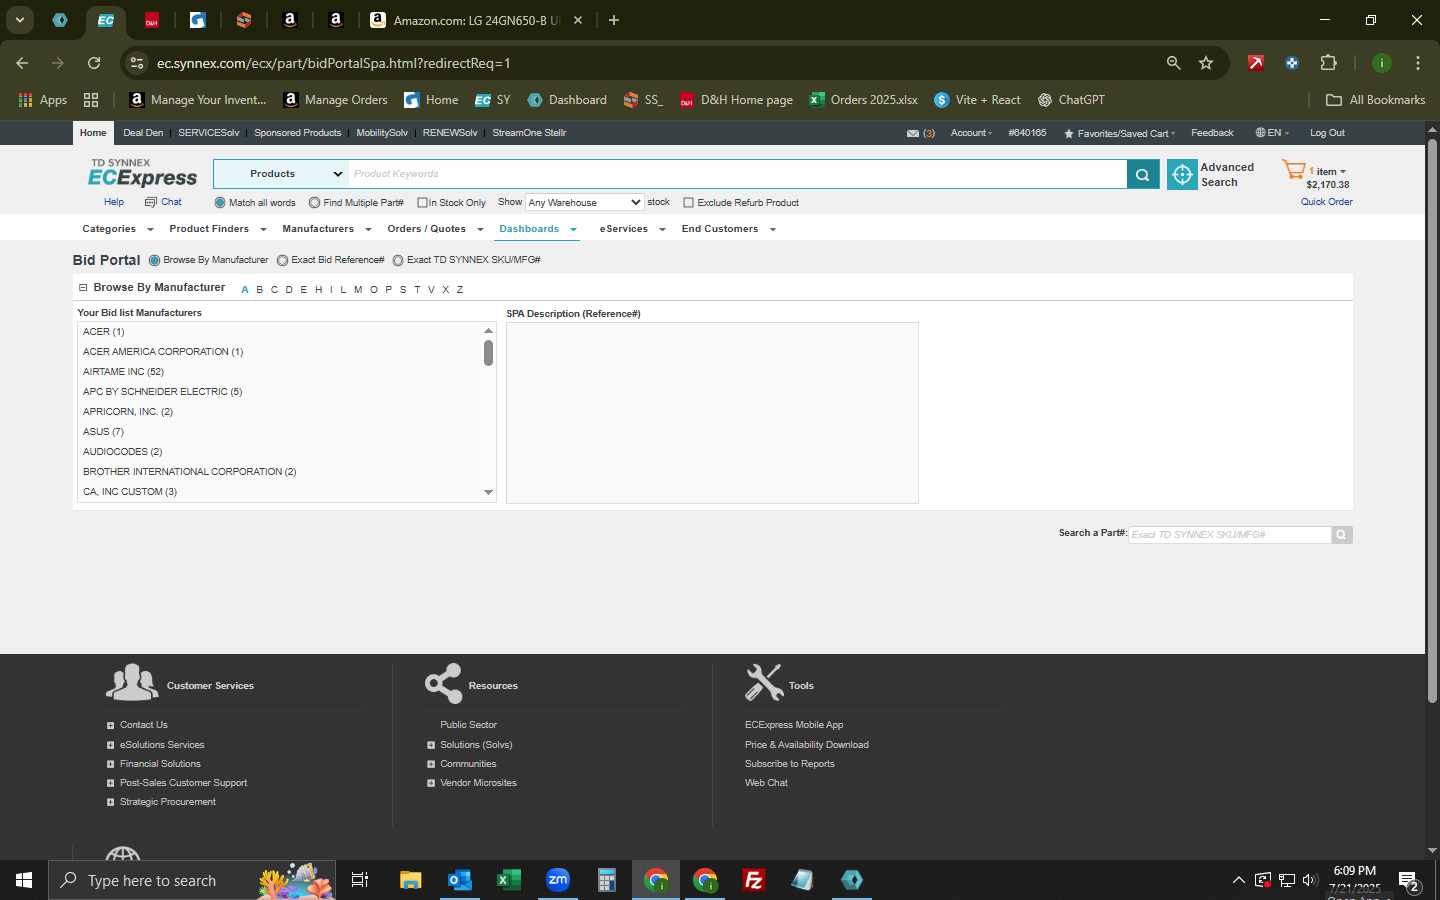This screenshot has width=1440, height=900.
Task: Open File Explorer from the taskbar
Action: [410, 880]
